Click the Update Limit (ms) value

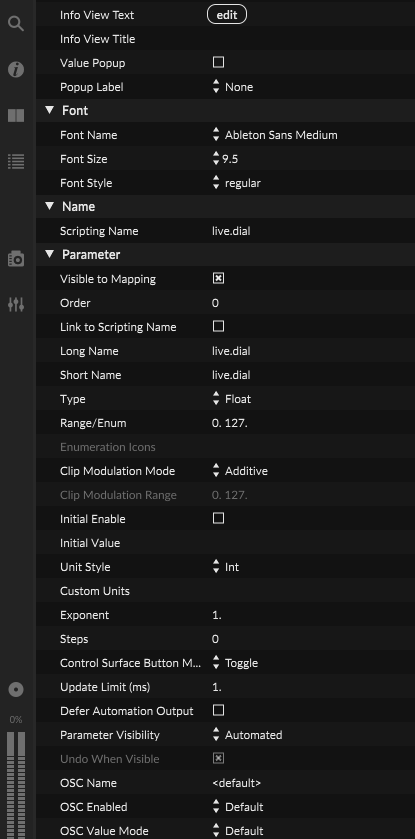coord(217,687)
